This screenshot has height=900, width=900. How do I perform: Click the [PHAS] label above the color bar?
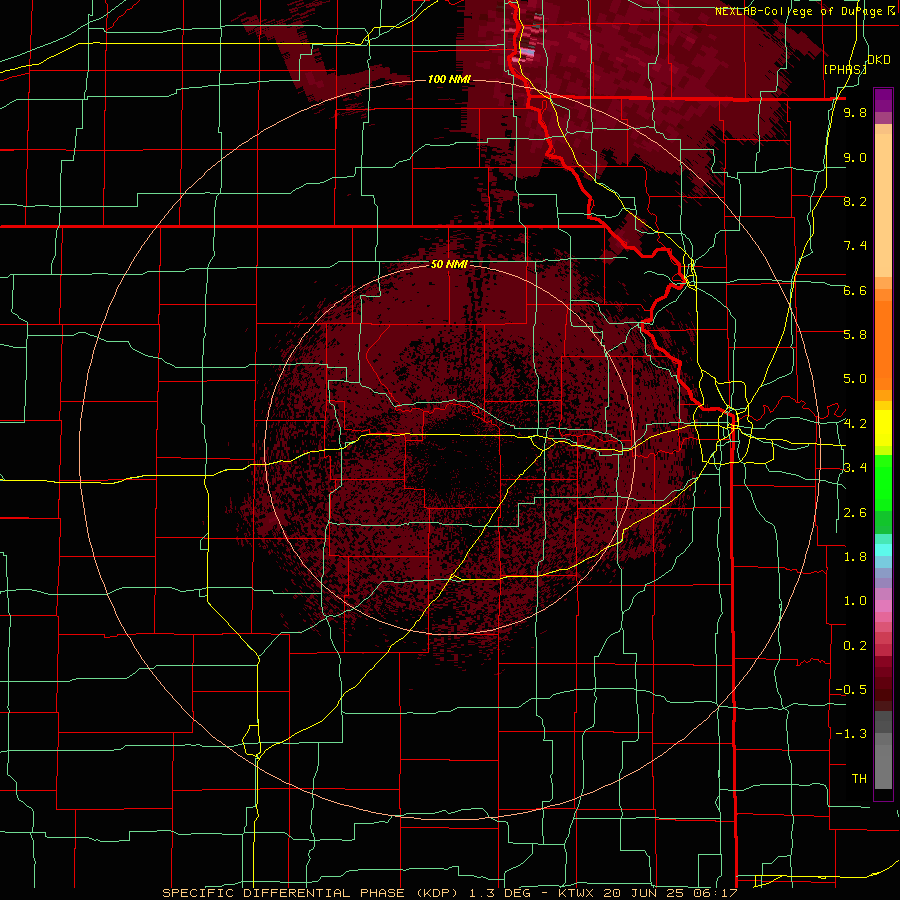pyautogui.click(x=845, y=69)
